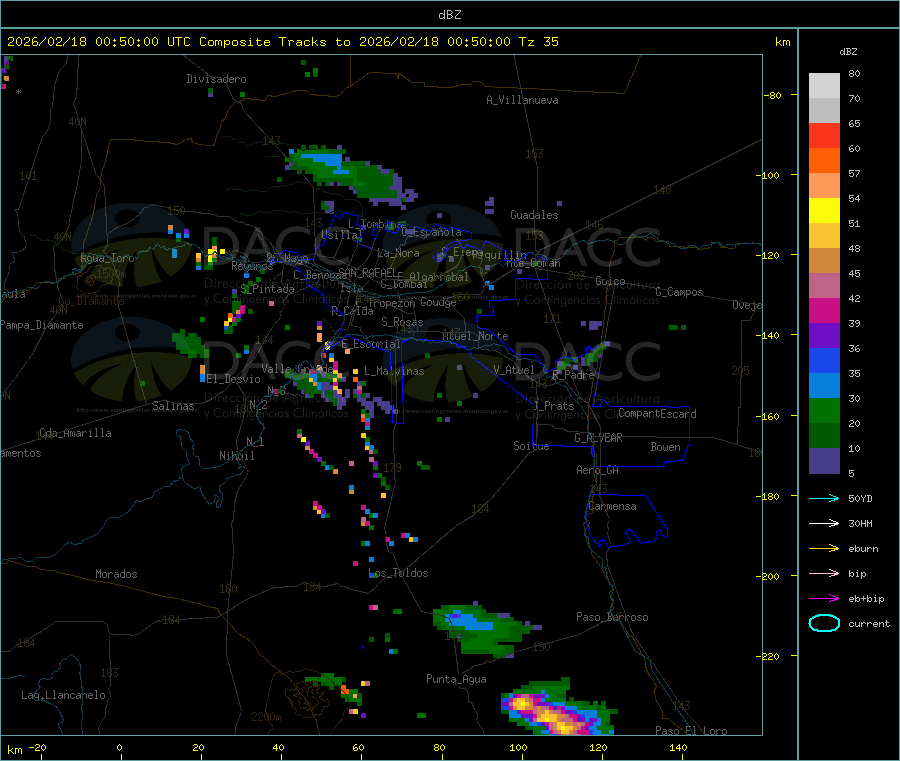The image size is (900, 761).
Task: Click the Divisadero label on the map
Action: tap(216, 79)
